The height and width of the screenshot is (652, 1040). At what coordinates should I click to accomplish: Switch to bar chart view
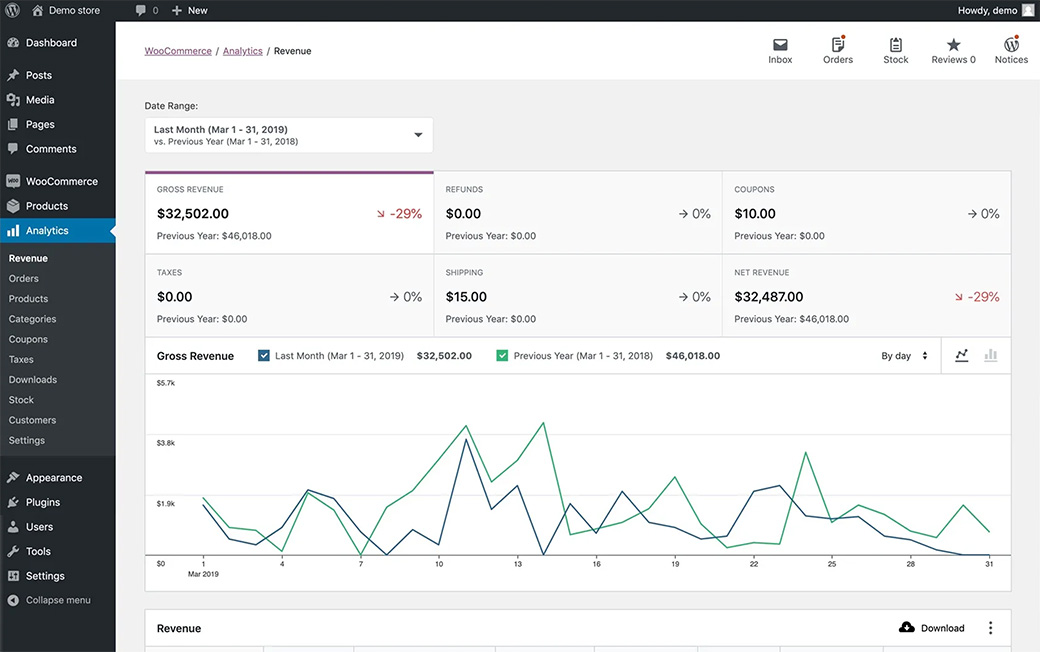991,355
